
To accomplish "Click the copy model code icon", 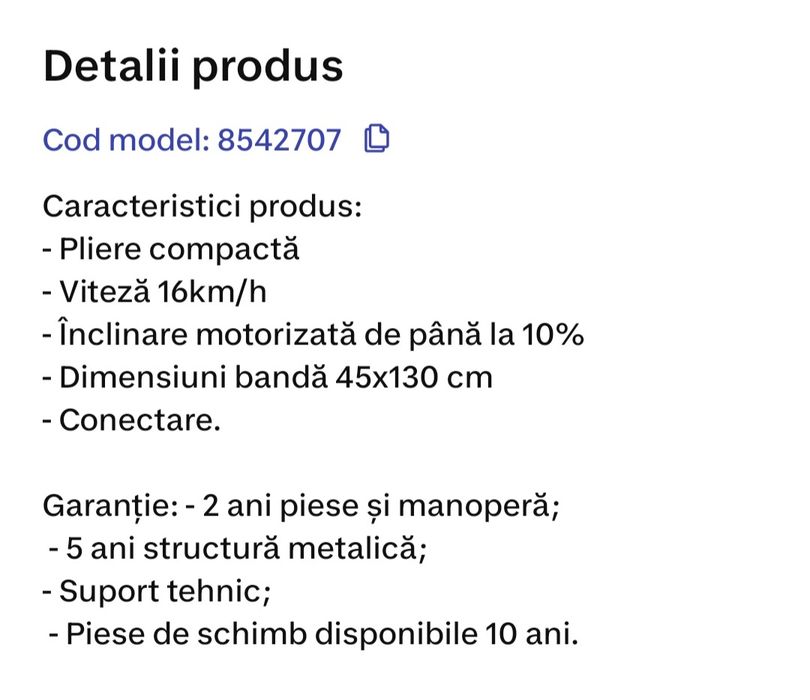I will click(x=377, y=139).
